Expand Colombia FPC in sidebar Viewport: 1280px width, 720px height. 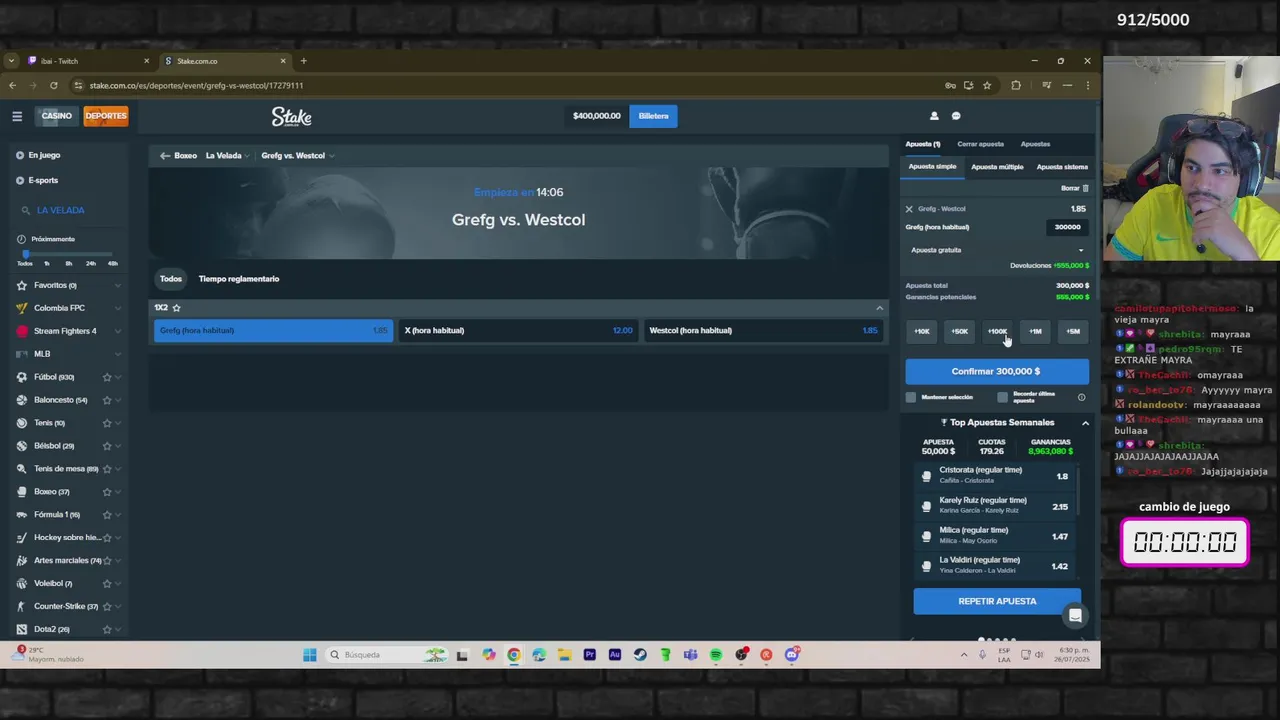[x=118, y=308]
